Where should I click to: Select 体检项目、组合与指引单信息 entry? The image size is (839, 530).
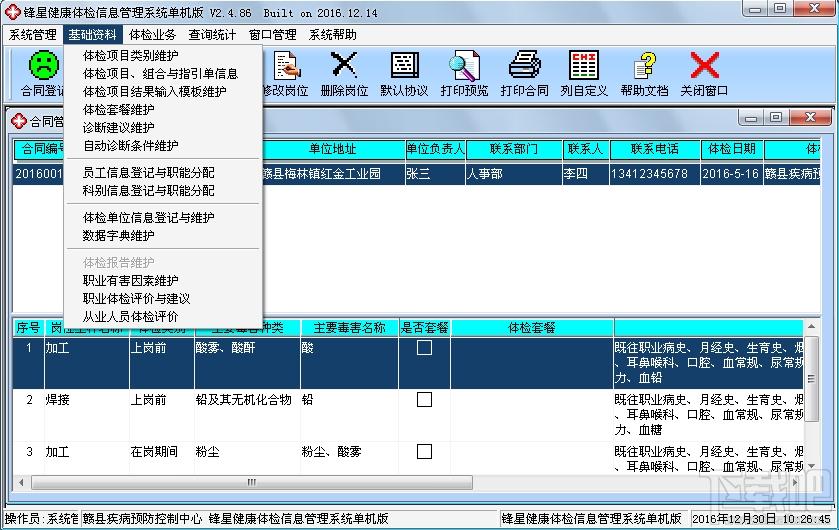tap(163, 73)
